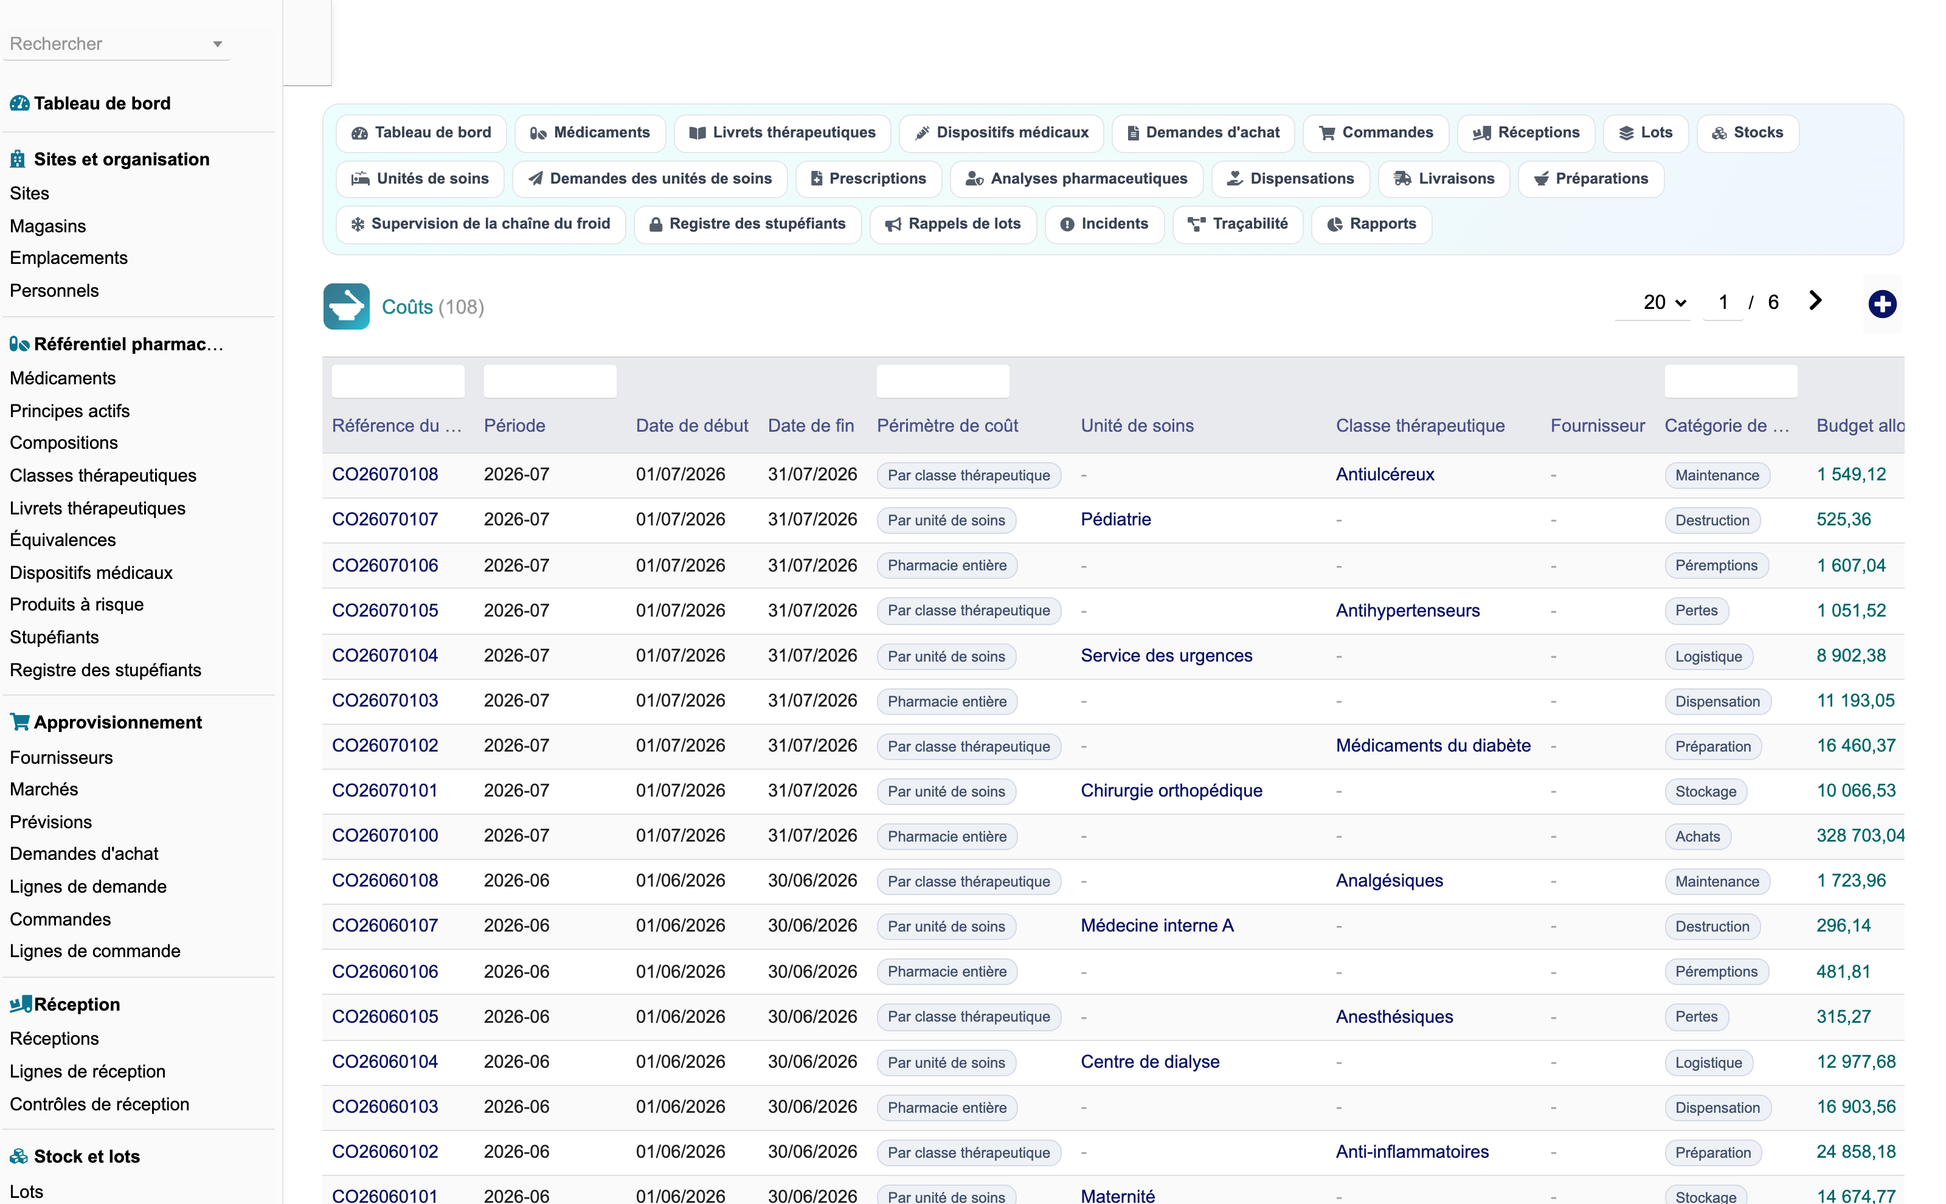Open the Traçabilité shortcut button

(1238, 224)
